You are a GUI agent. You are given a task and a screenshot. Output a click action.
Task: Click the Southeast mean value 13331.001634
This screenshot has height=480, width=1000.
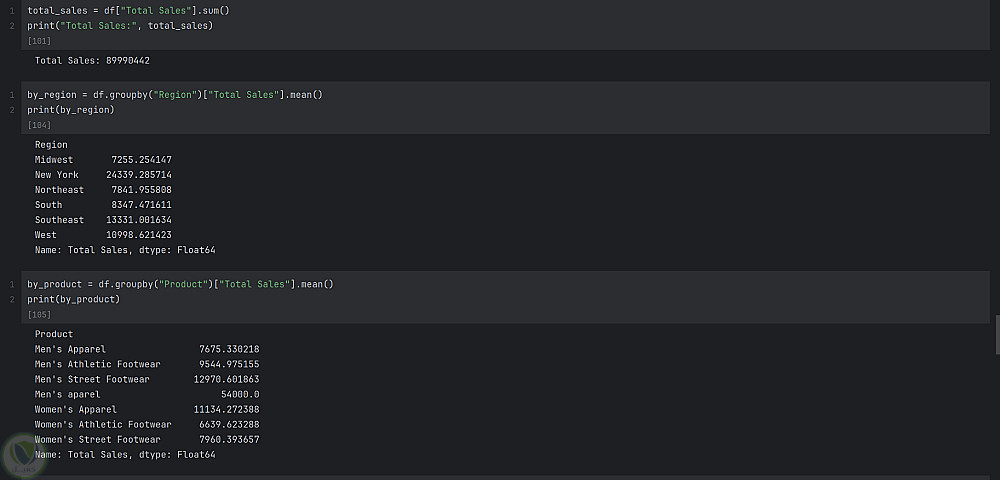pyautogui.click(x=139, y=220)
